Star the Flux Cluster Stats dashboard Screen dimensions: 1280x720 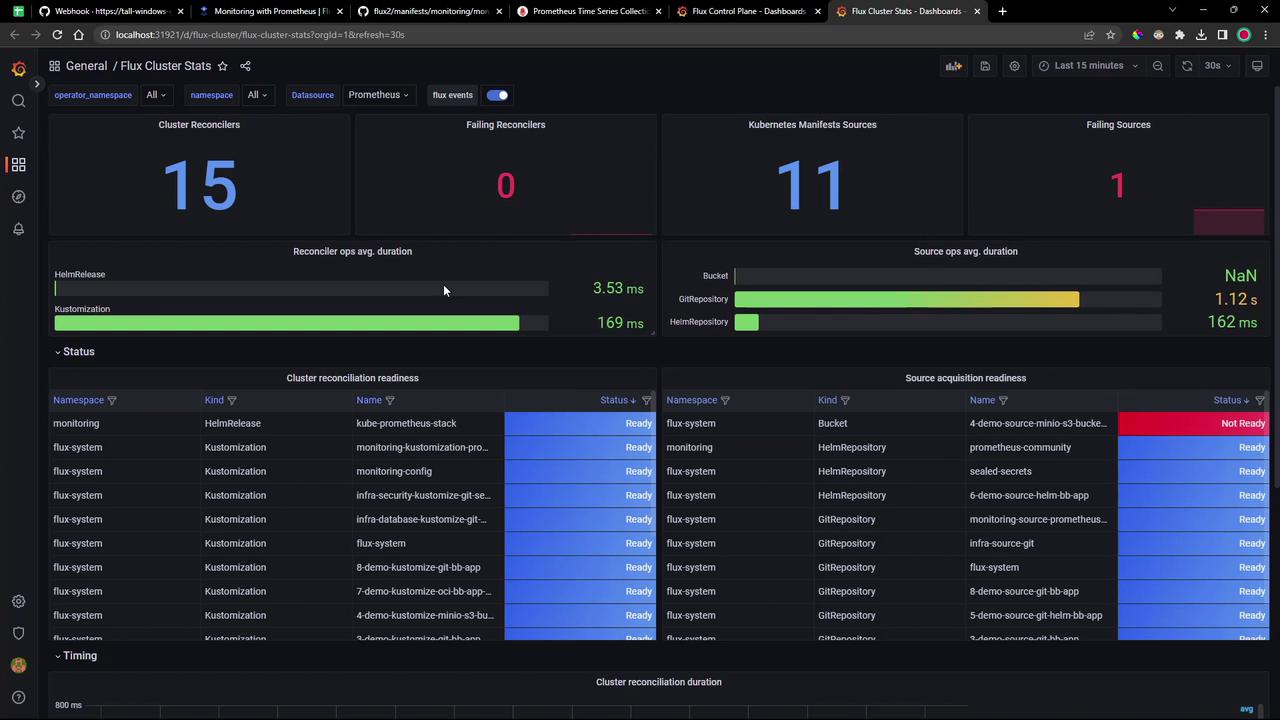[223, 66]
